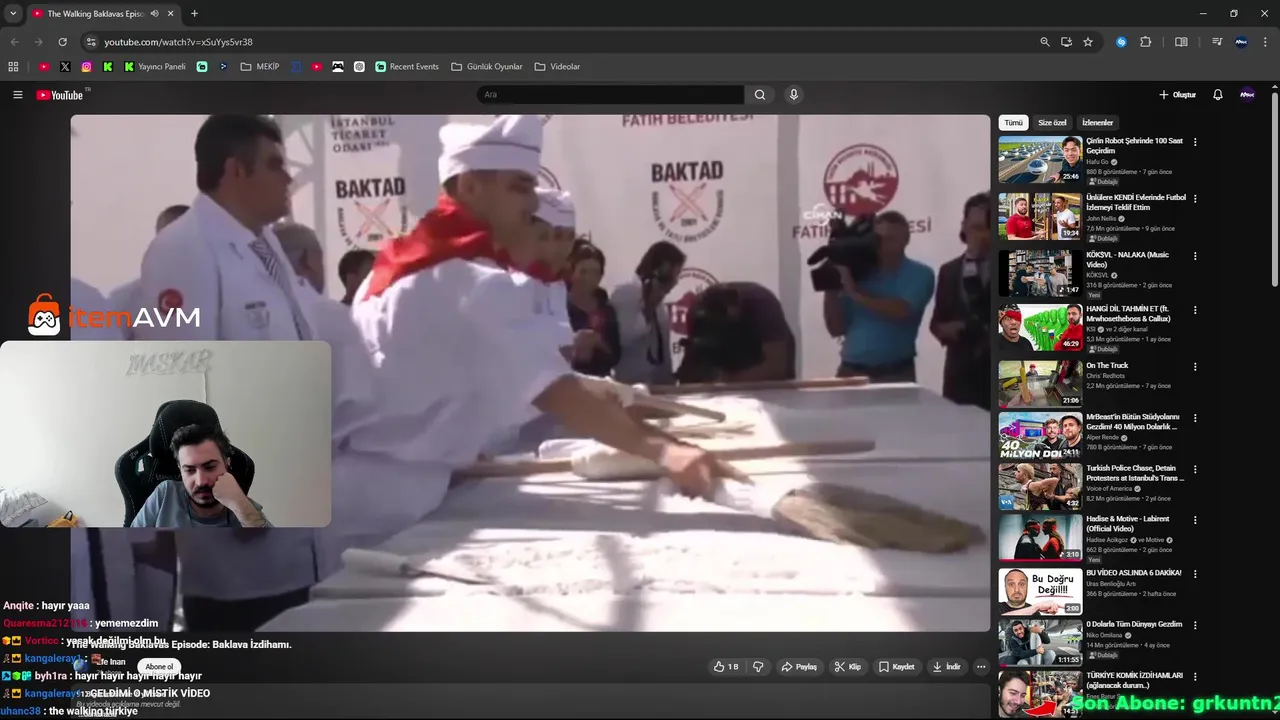Open the On The Truck video thumbnail
This screenshot has width=1280, height=720.
pyautogui.click(x=1040, y=383)
